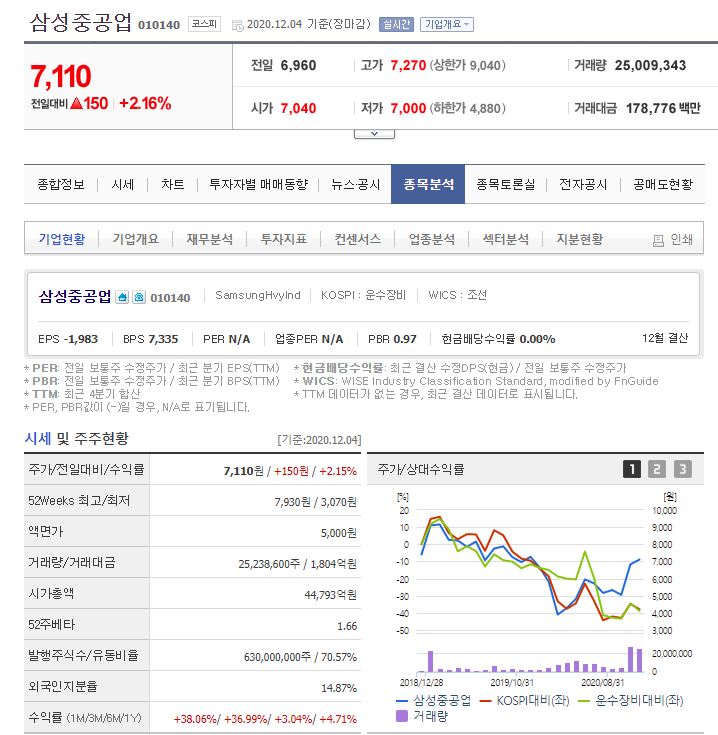Open the 전자공시 tab
The image size is (718, 735).
click(583, 184)
